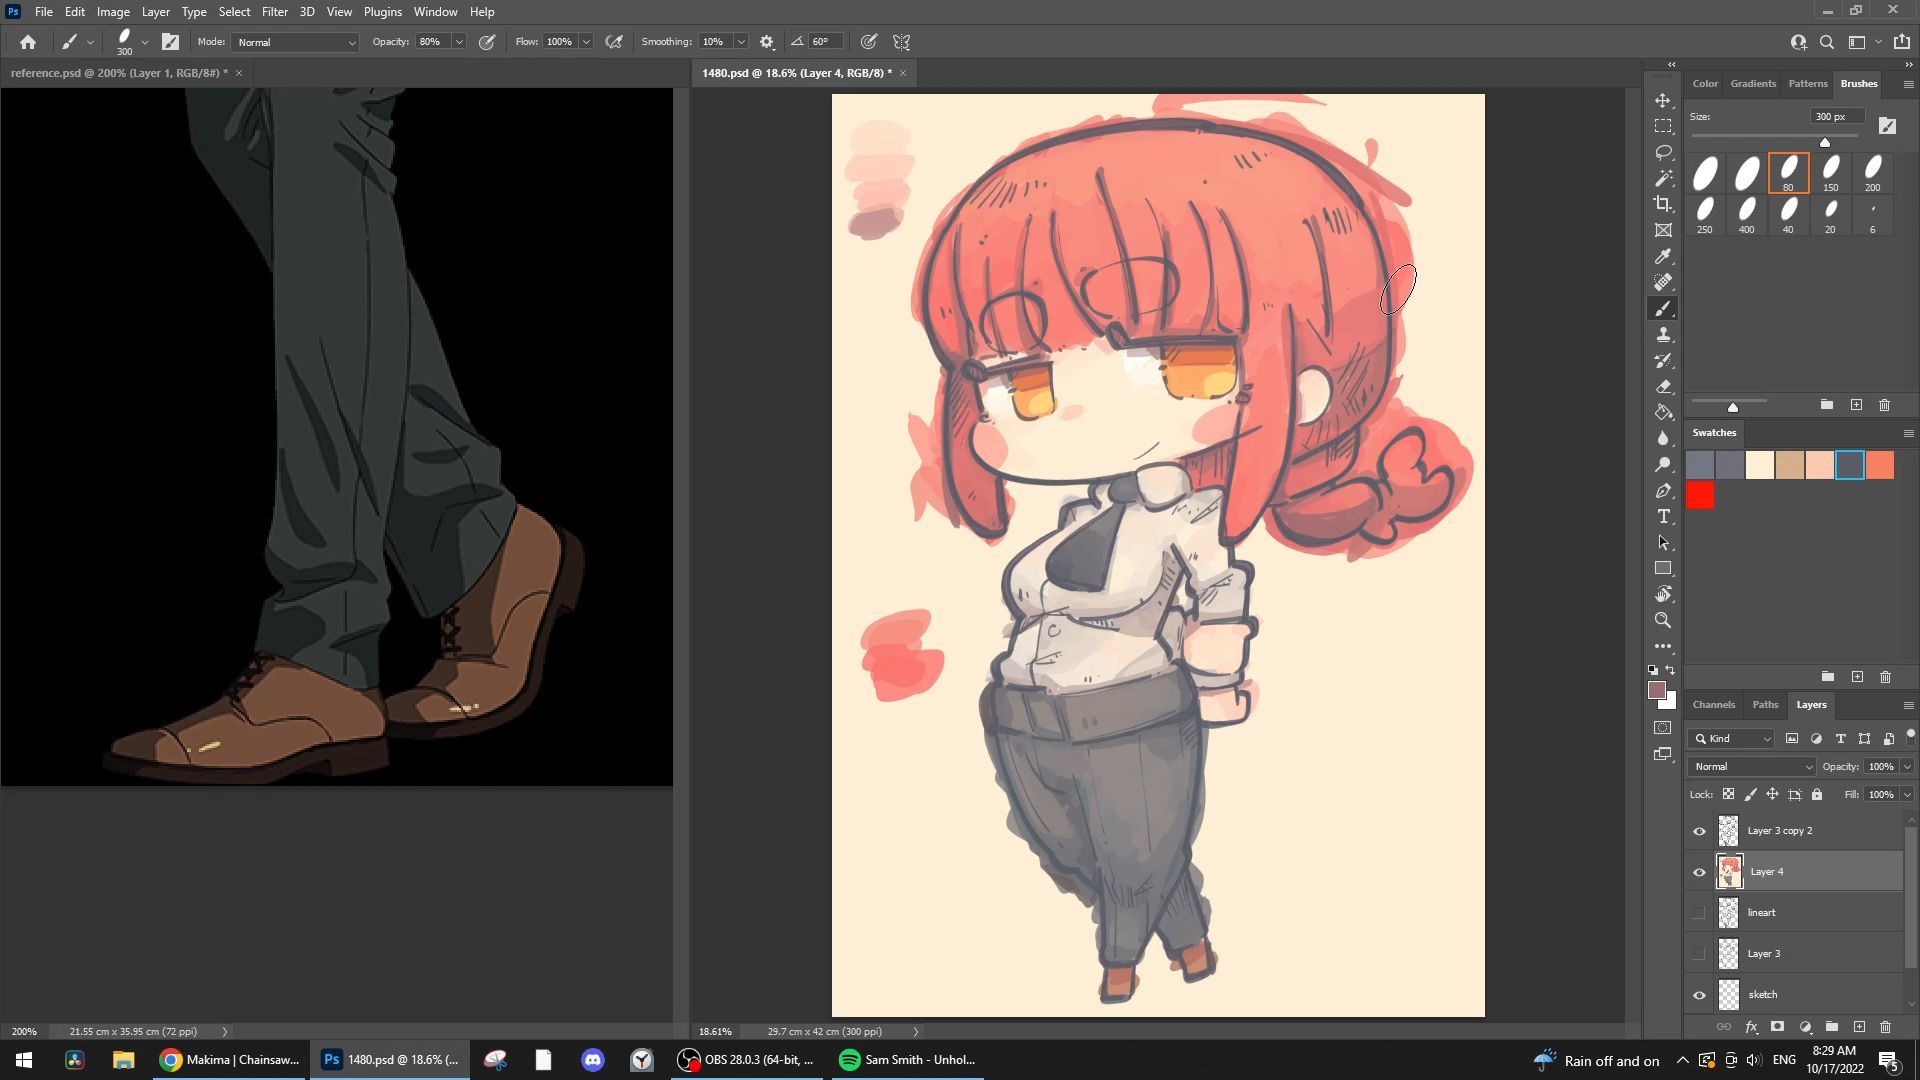Viewport: 1920px width, 1080px height.
Task: Select the Spot Healing Brush tool
Action: coord(1663,282)
